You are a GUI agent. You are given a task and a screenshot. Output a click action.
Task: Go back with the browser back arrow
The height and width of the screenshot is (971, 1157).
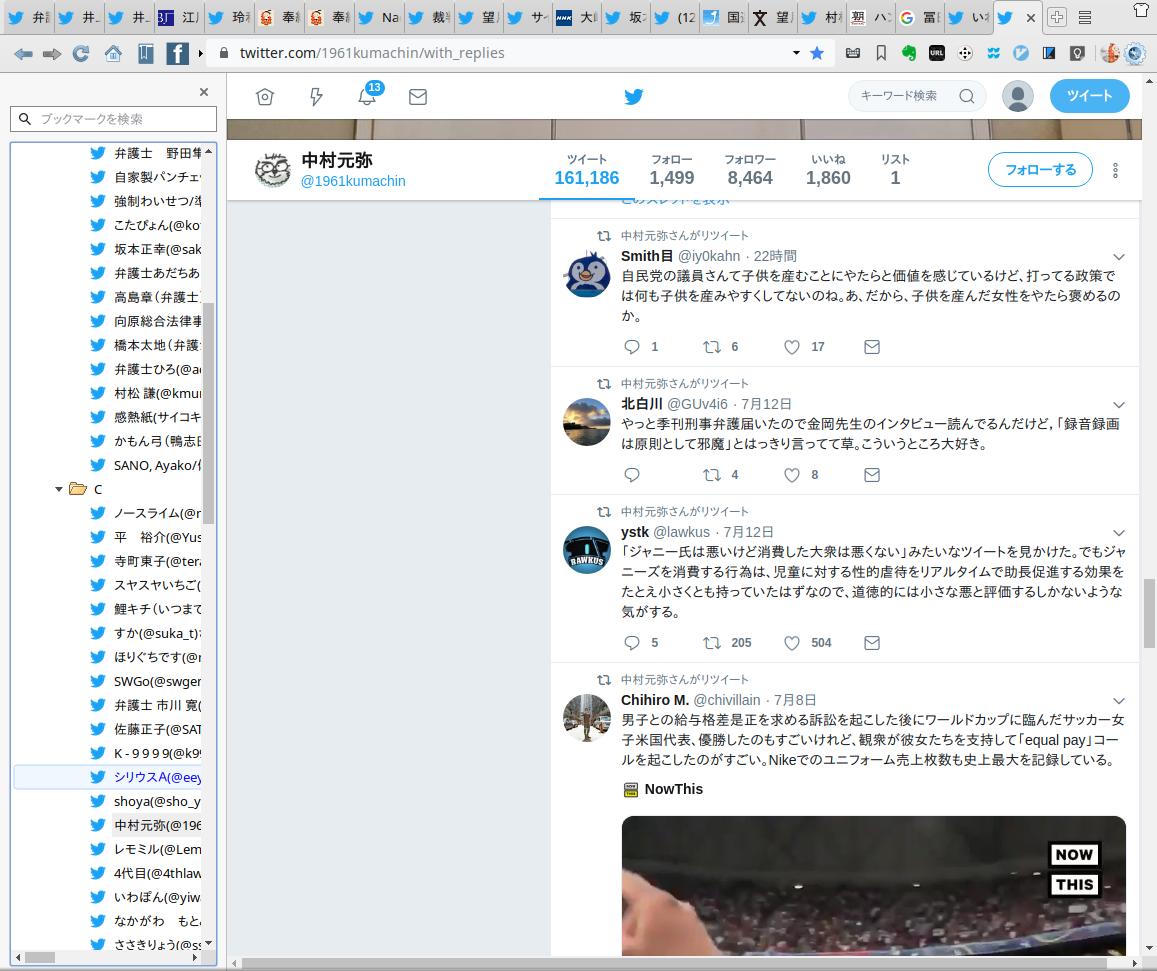tap(24, 53)
